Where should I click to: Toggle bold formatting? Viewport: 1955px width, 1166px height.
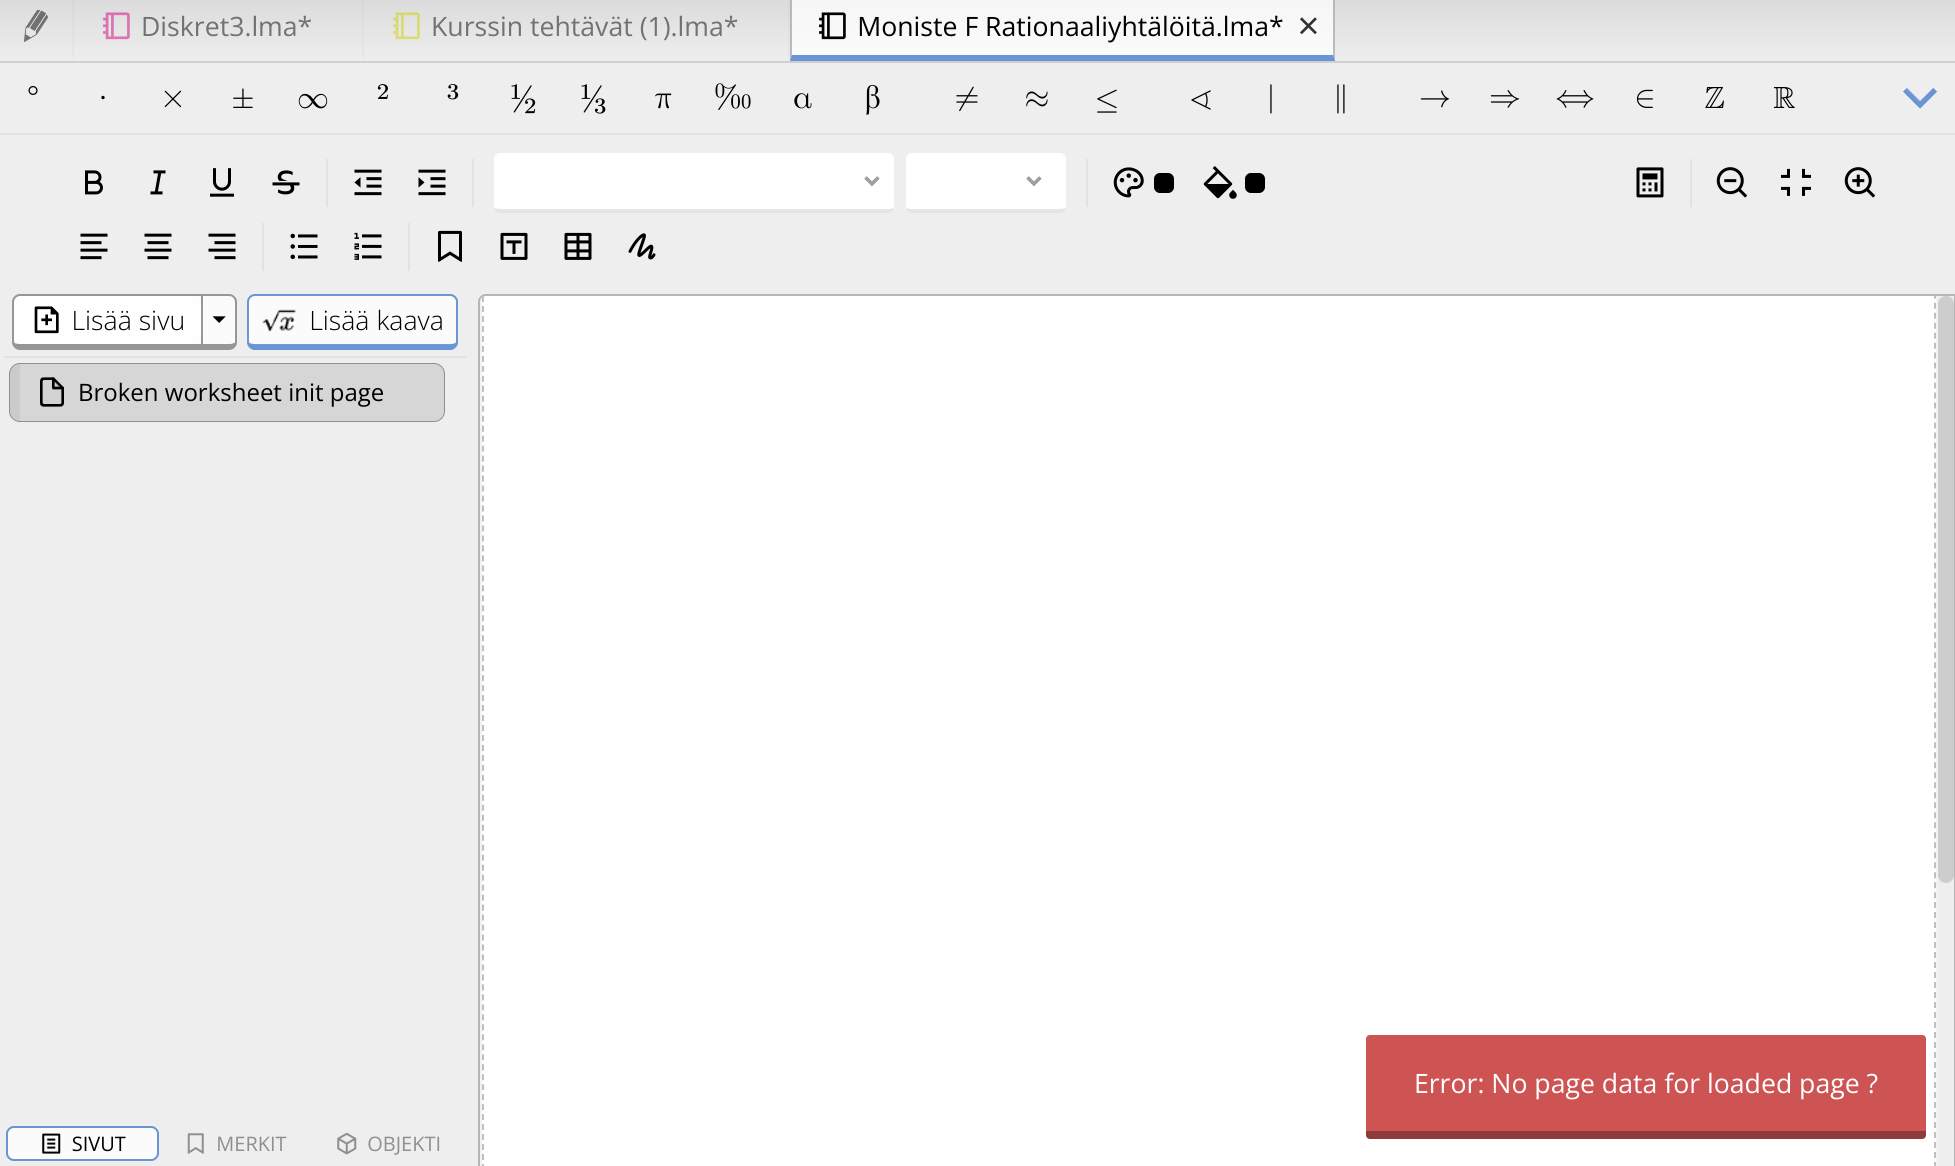click(93, 183)
